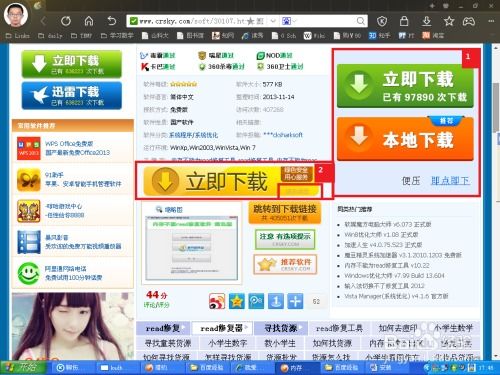
Task: Go to the browser home page icon
Action: pos(89,21)
